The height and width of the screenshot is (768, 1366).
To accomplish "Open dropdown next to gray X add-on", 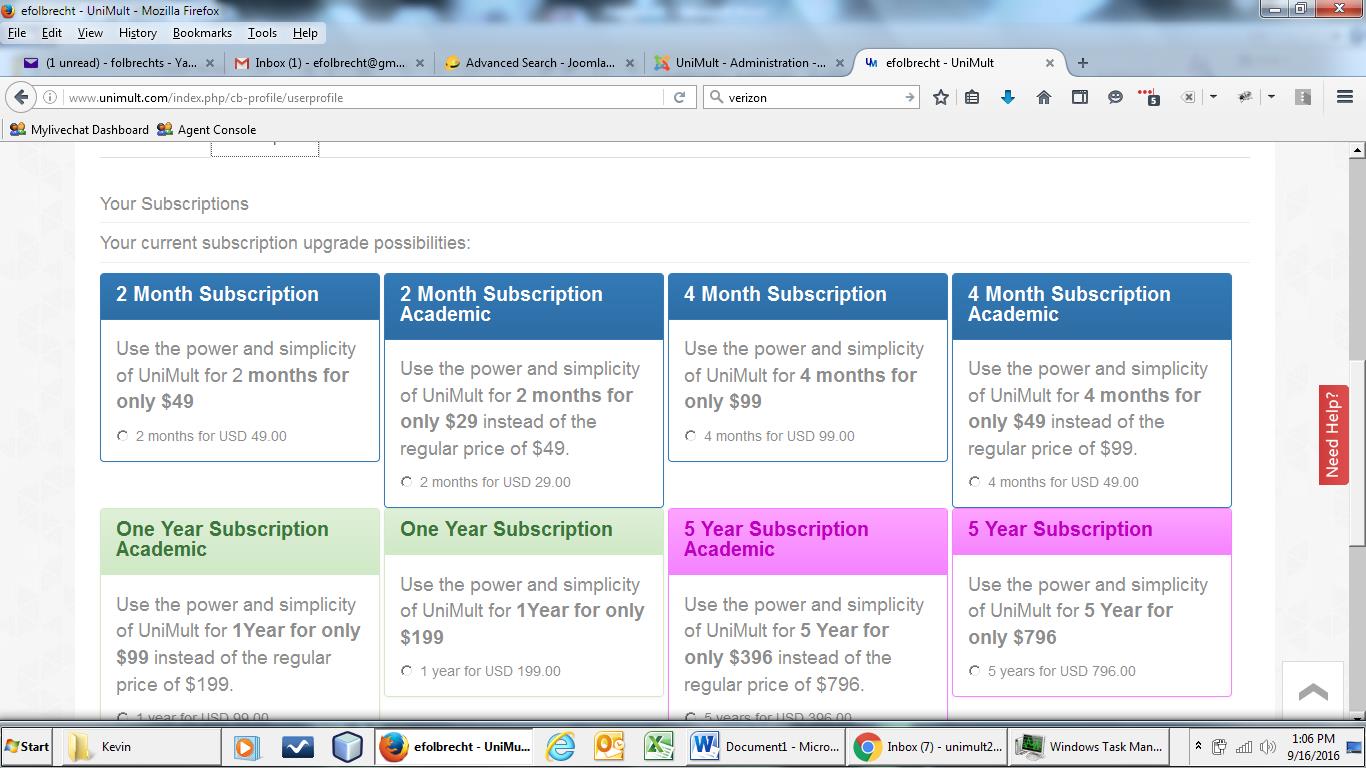I will (1213, 97).
